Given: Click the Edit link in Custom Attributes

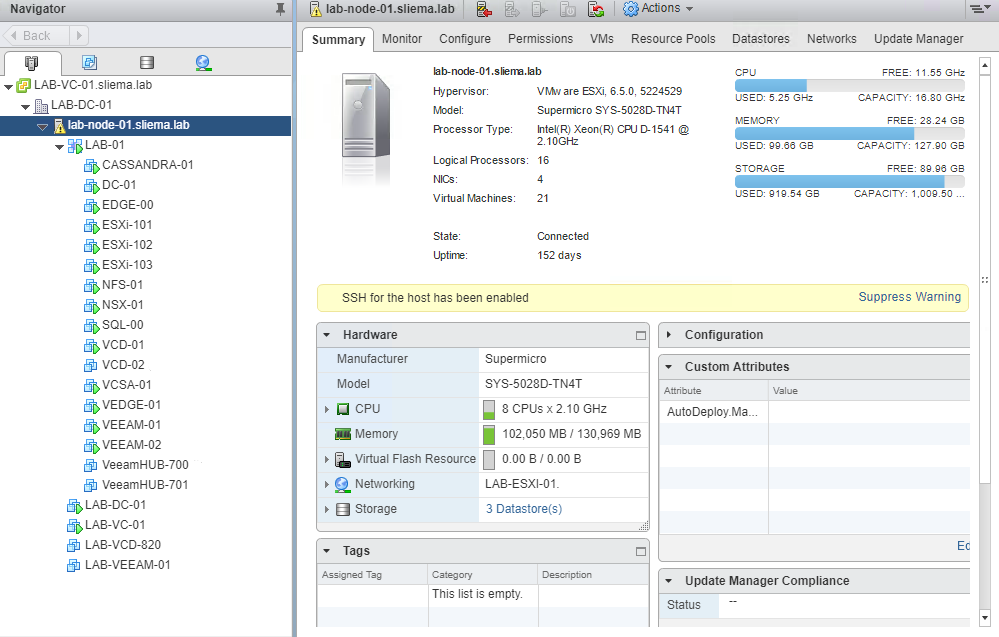Looking at the screenshot, I should point(963,546).
